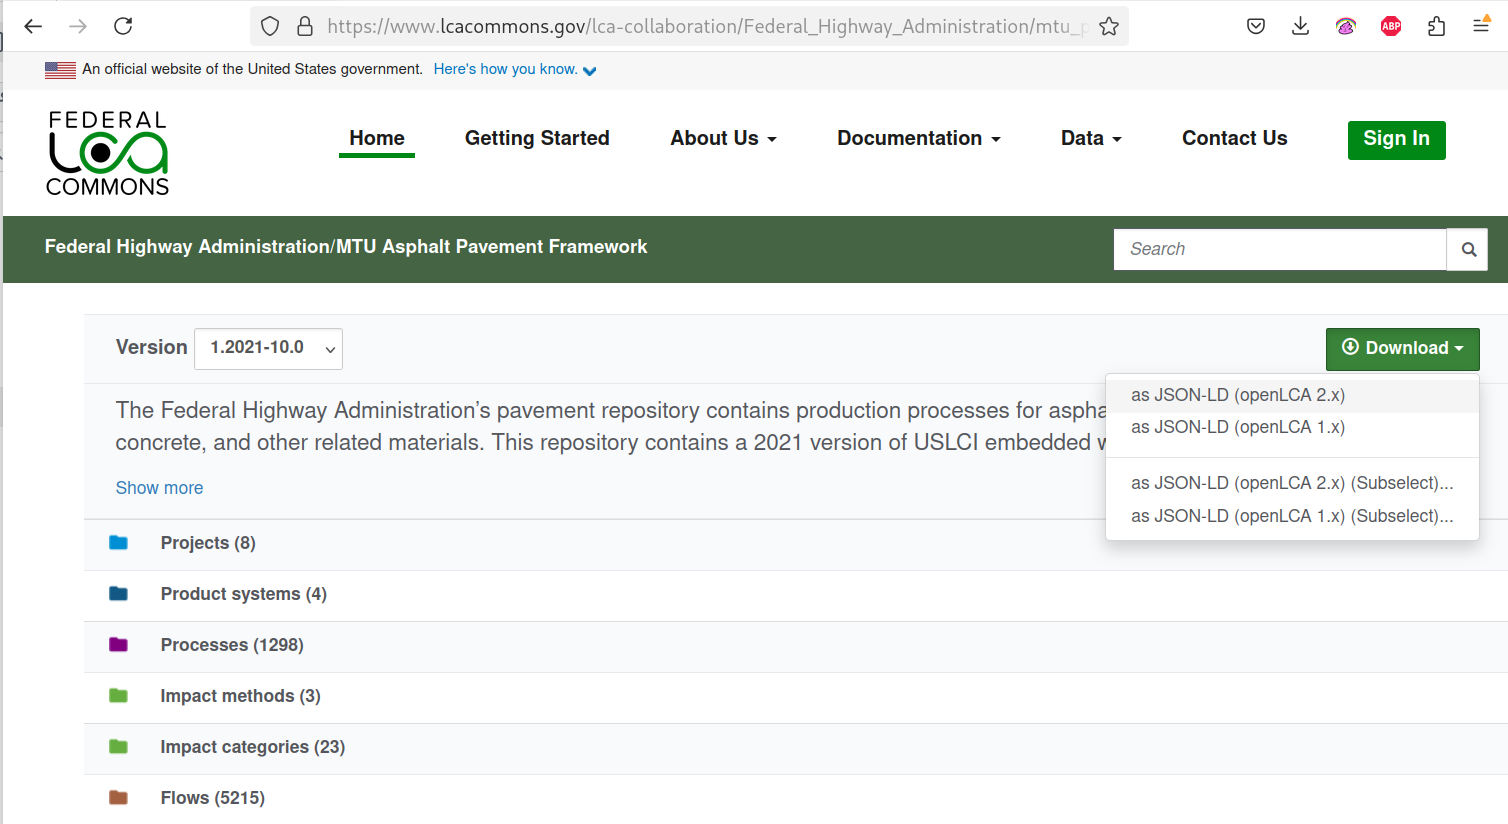Open the Contact Us page

click(1234, 139)
